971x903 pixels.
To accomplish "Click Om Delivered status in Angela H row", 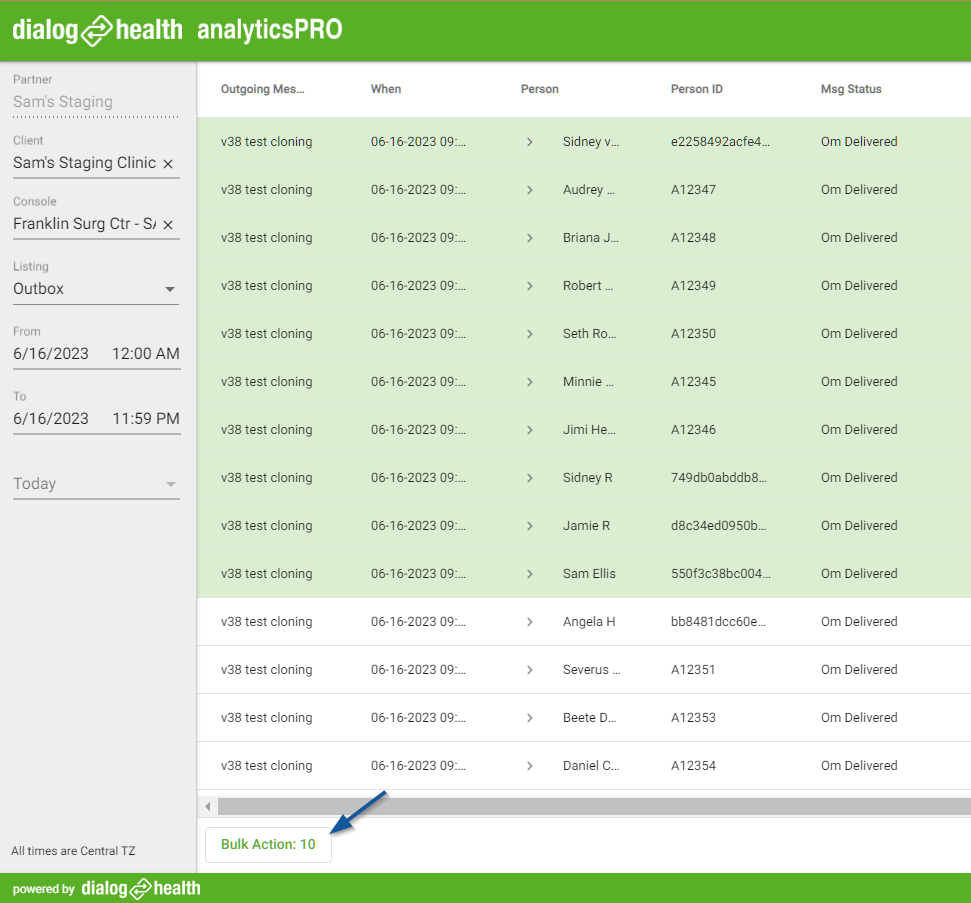I will point(859,622).
